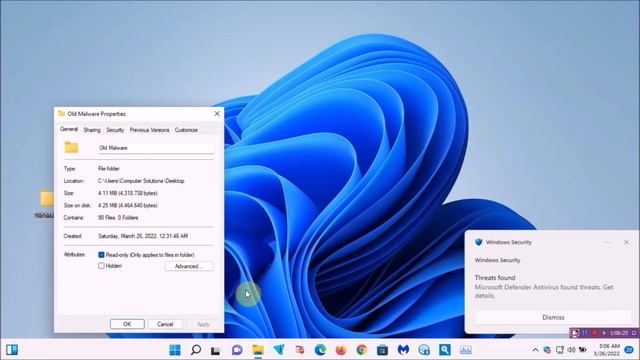Open the taskbar Search icon

[196, 350]
